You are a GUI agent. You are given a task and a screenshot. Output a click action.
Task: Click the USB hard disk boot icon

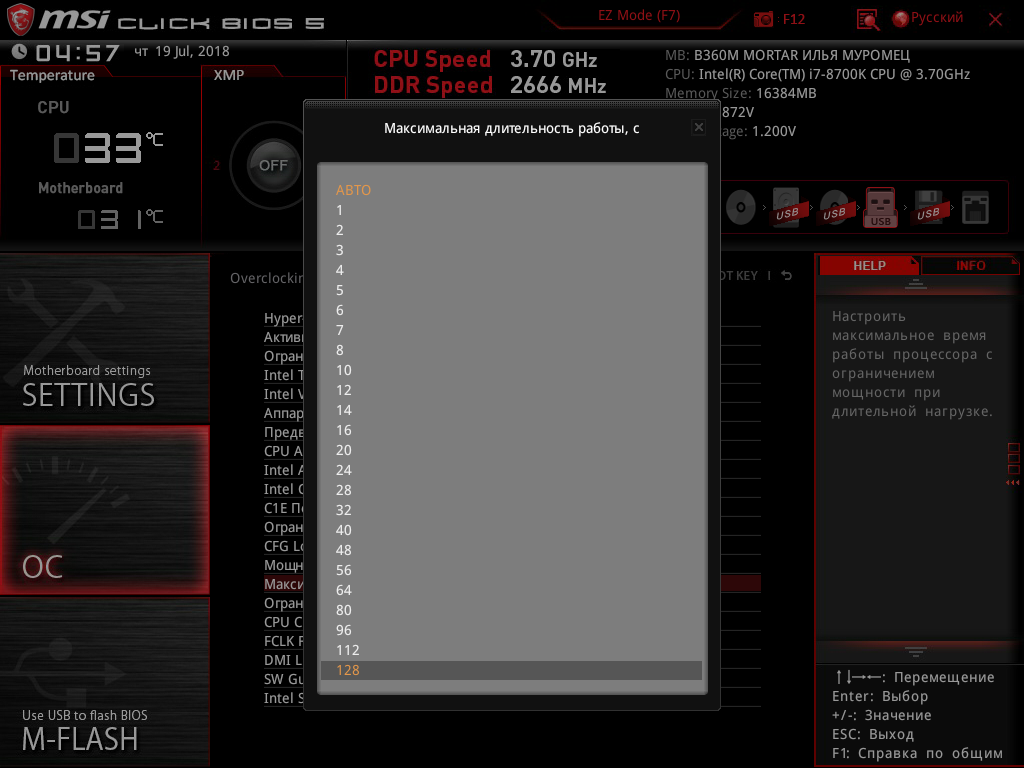(787, 208)
